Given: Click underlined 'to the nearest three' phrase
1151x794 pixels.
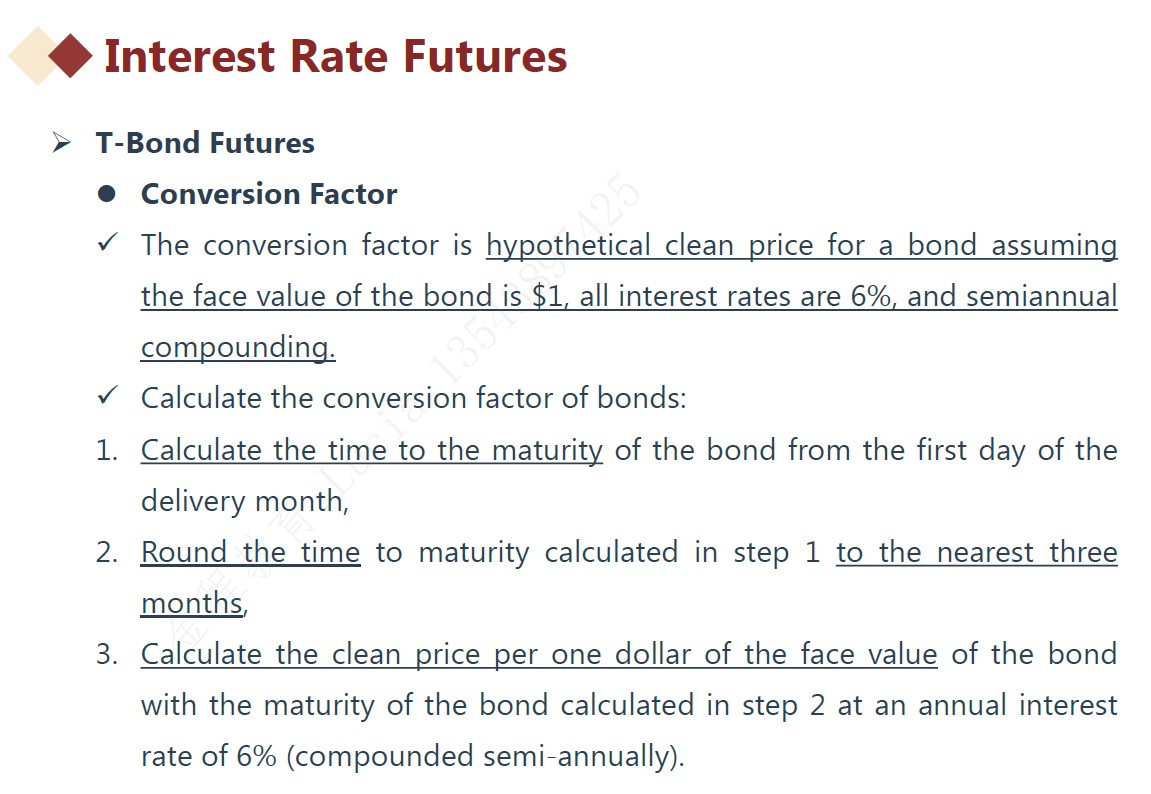Looking at the screenshot, I should click(976, 552).
